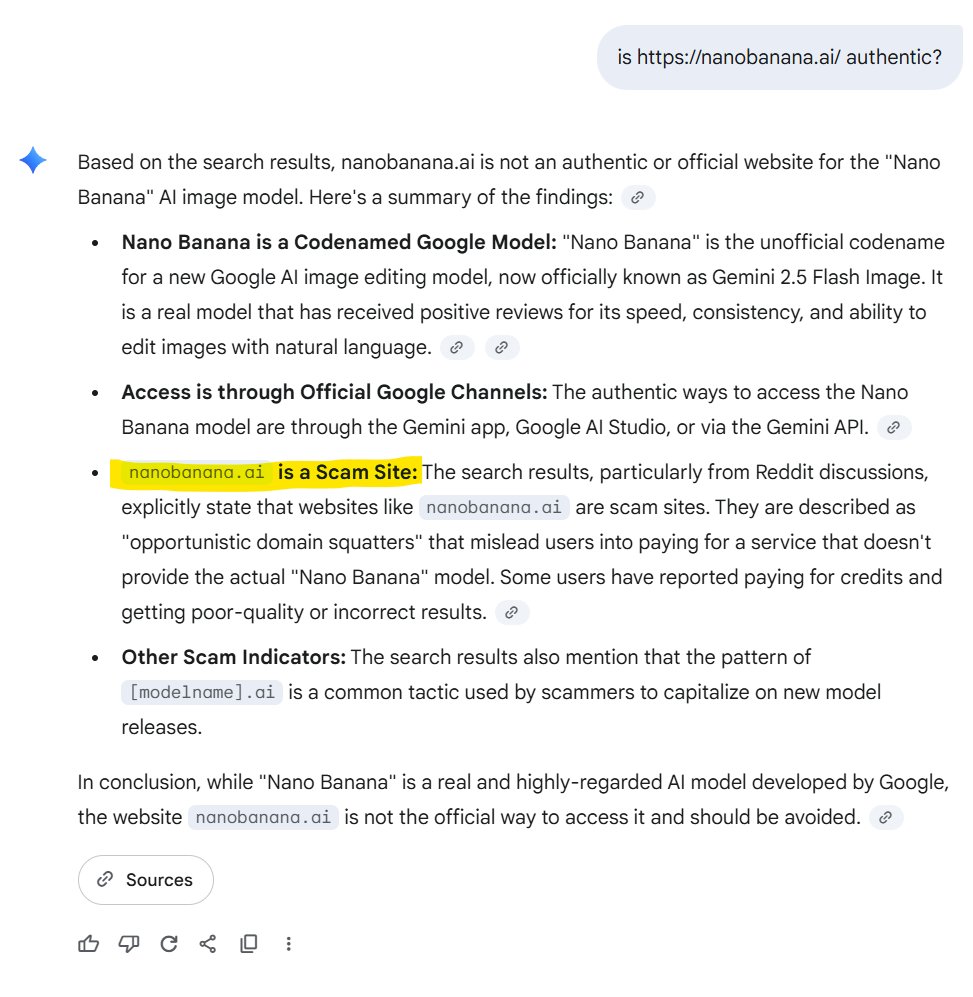Open source link after 'summary of the findings:'
The height and width of the screenshot is (997, 973).
tap(638, 198)
